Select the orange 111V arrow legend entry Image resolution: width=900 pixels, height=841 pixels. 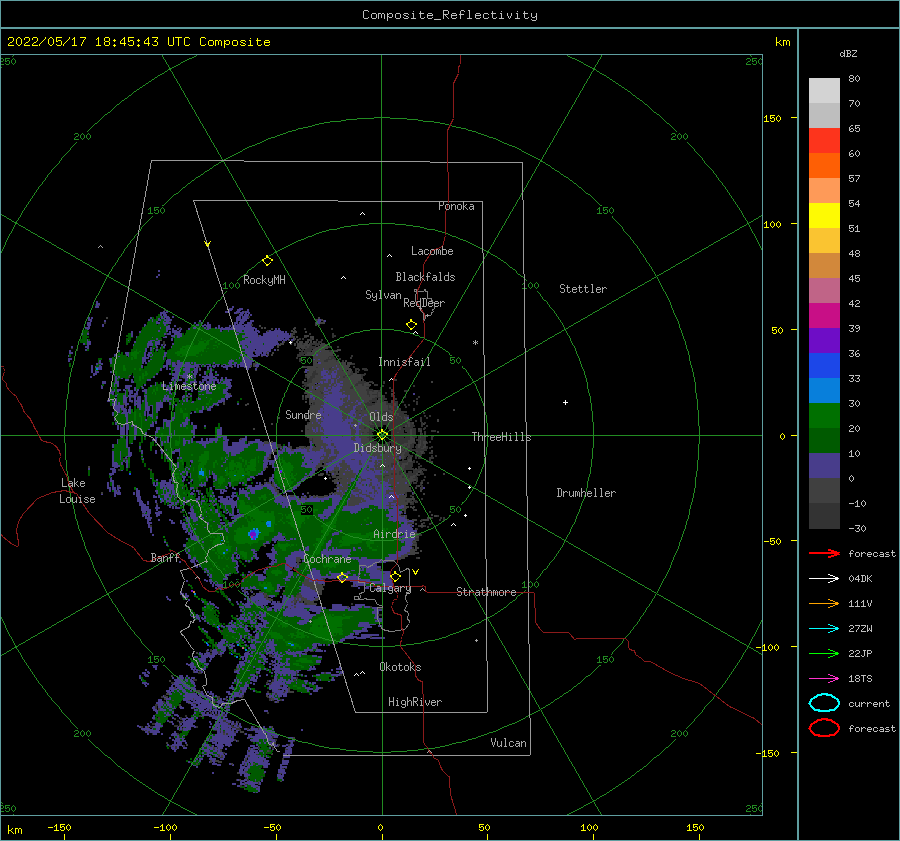point(824,603)
